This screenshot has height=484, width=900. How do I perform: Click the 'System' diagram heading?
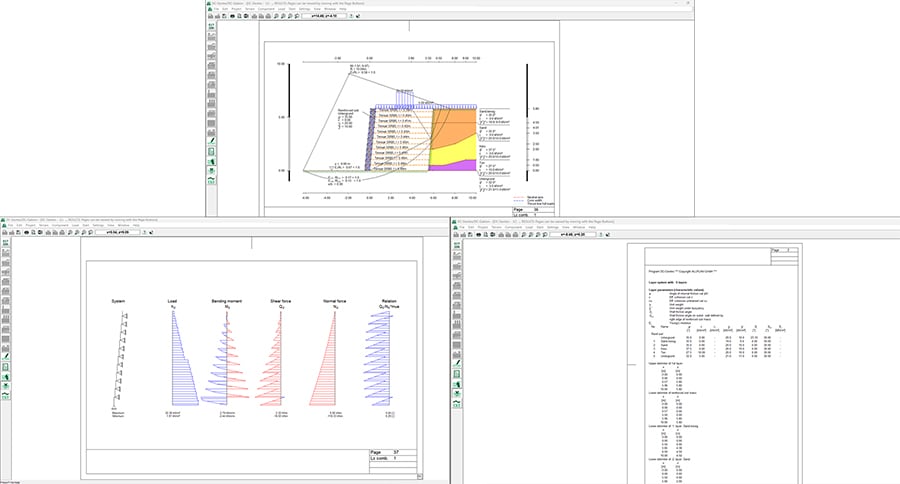coord(118,301)
